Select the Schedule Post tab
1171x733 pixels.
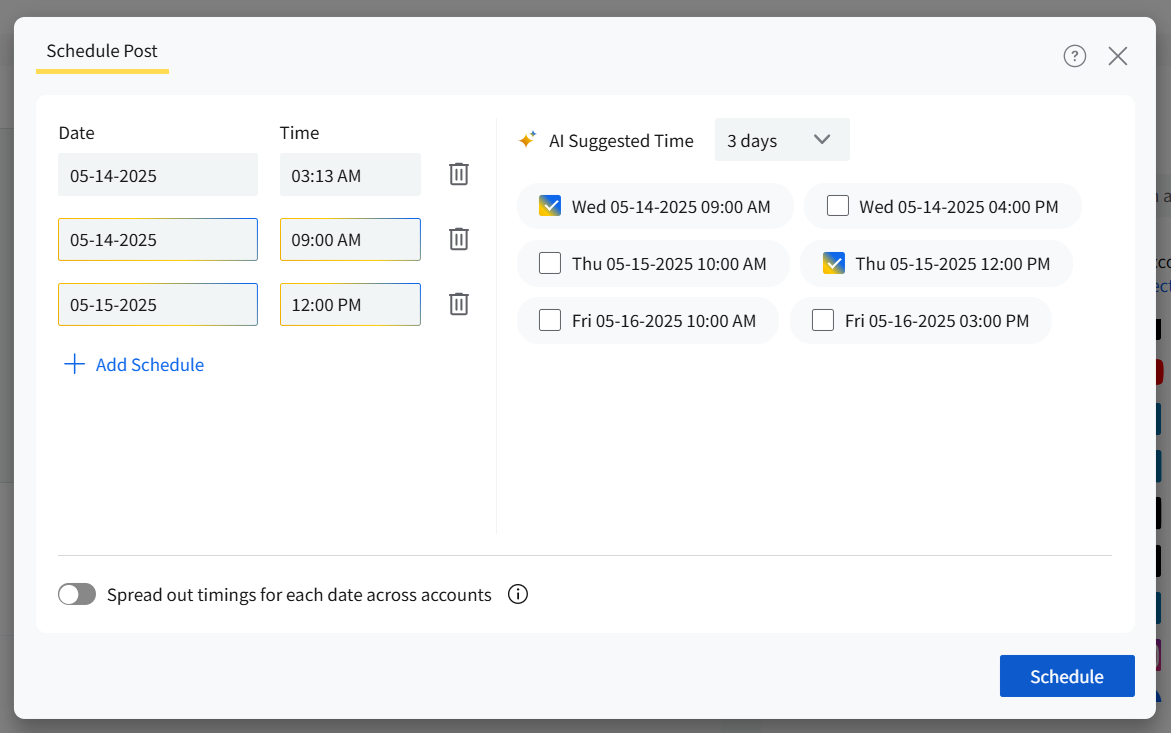tap(102, 52)
